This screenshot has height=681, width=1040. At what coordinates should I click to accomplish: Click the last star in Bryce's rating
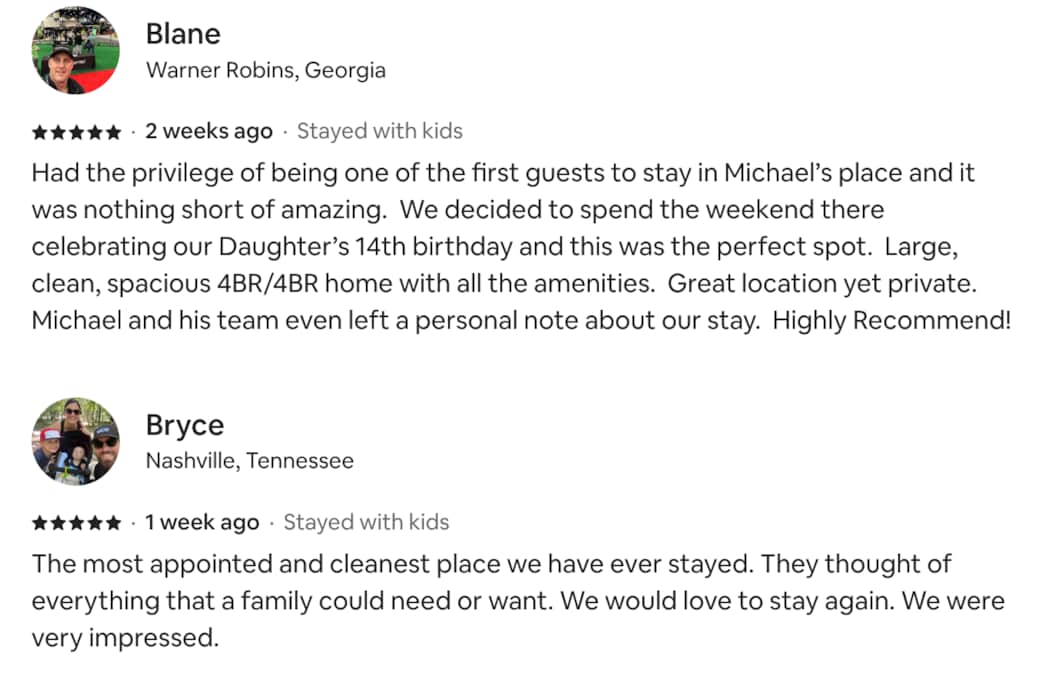tap(114, 523)
